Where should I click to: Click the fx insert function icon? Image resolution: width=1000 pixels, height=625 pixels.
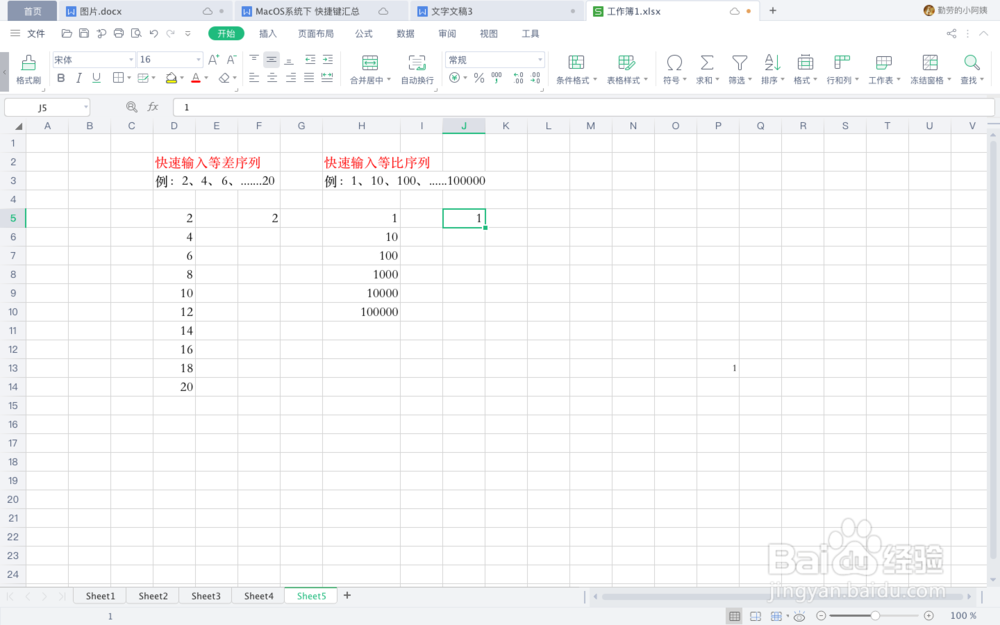click(x=153, y=107)
